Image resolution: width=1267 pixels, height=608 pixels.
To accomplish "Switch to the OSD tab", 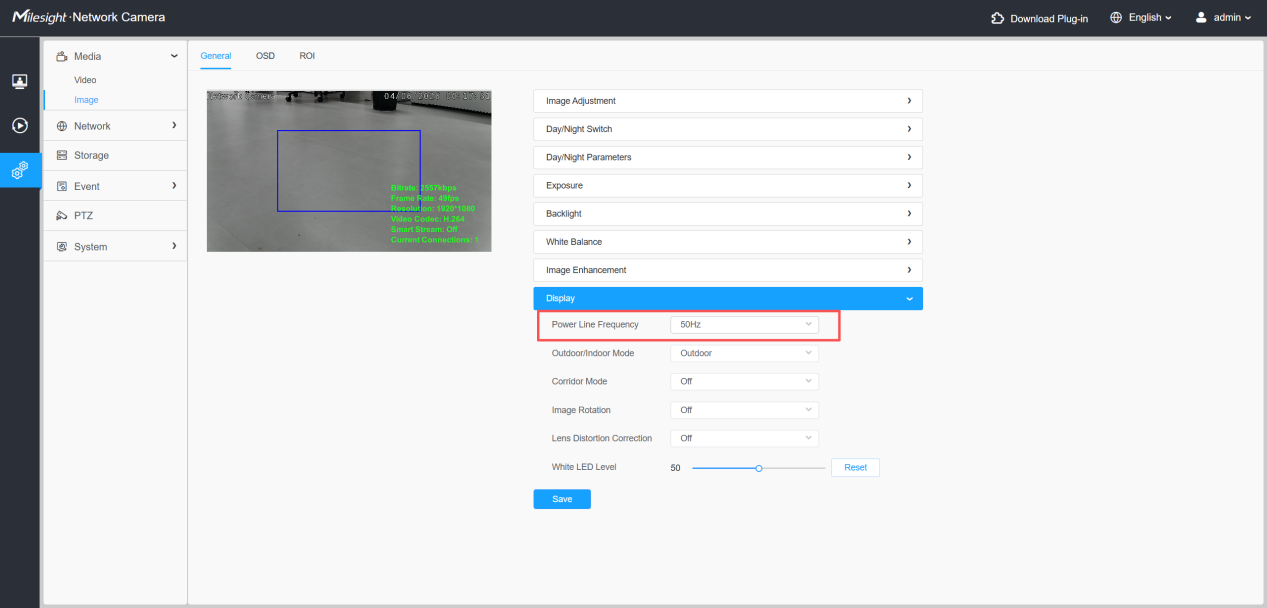I will tap(265, 56).
